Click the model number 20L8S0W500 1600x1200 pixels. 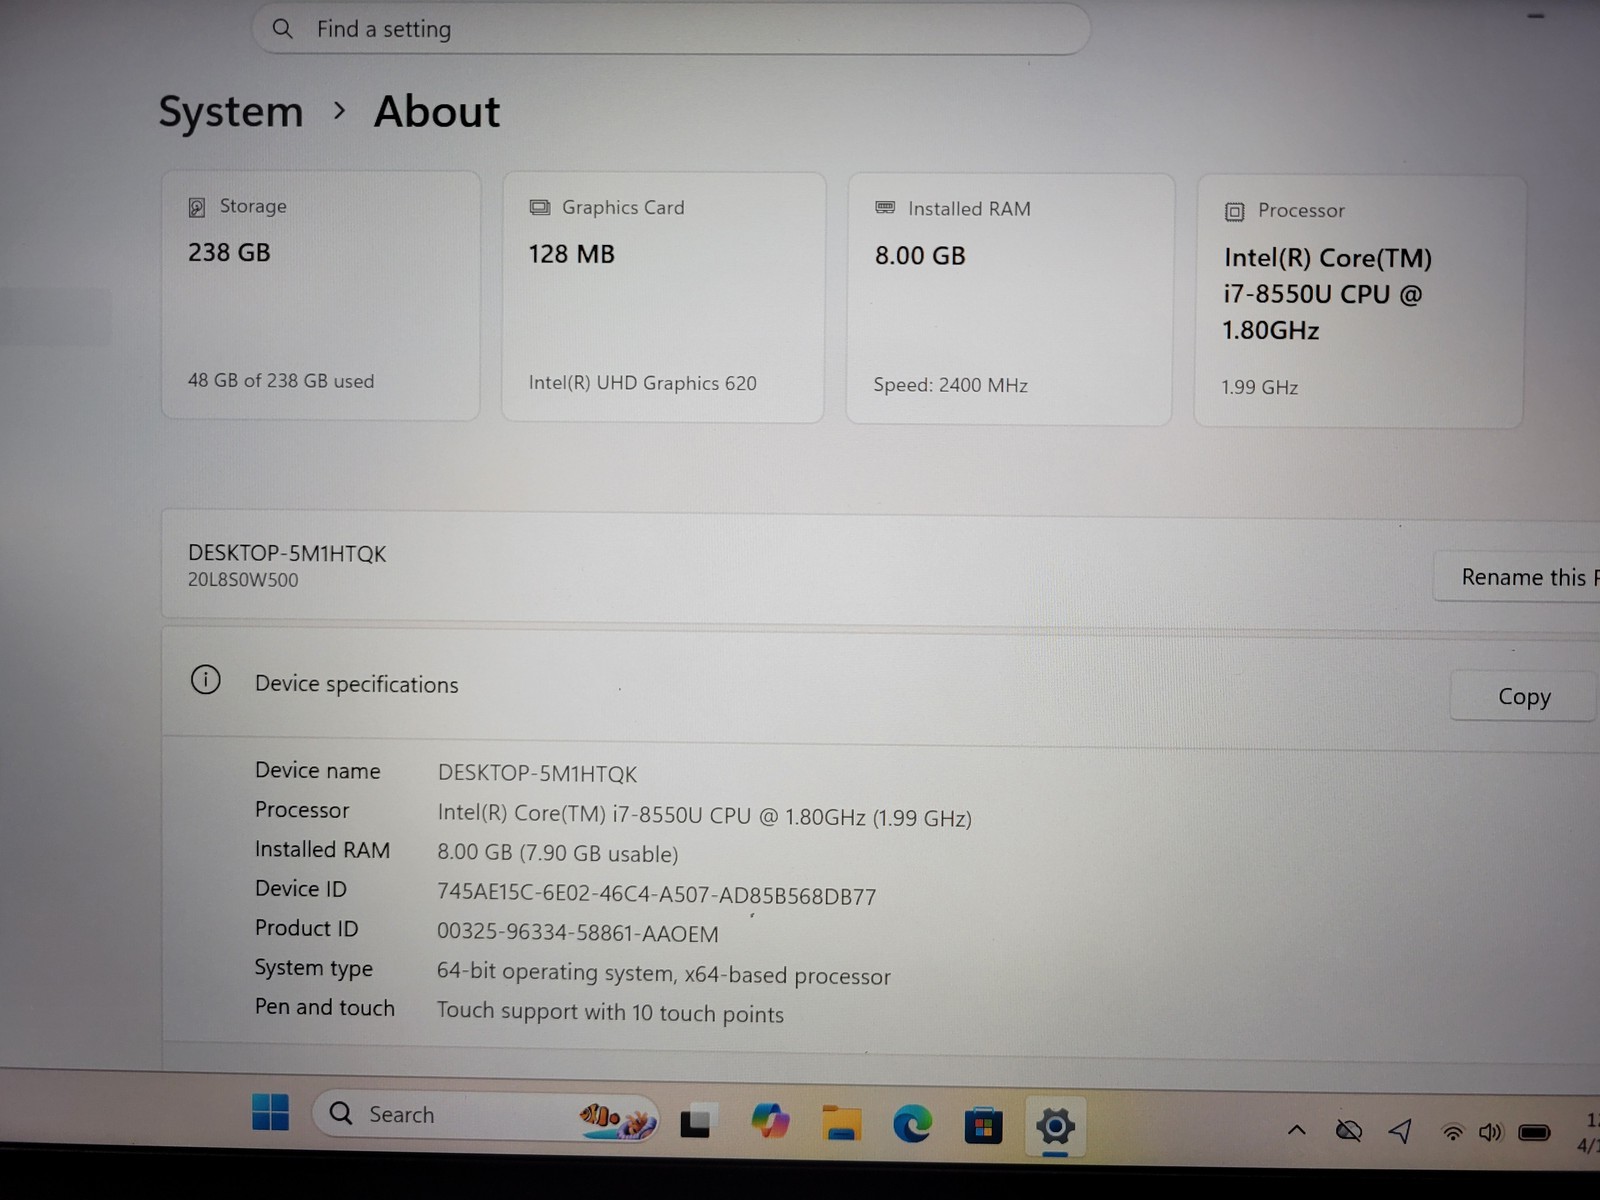pyautogui.click(x=243, y=580)
